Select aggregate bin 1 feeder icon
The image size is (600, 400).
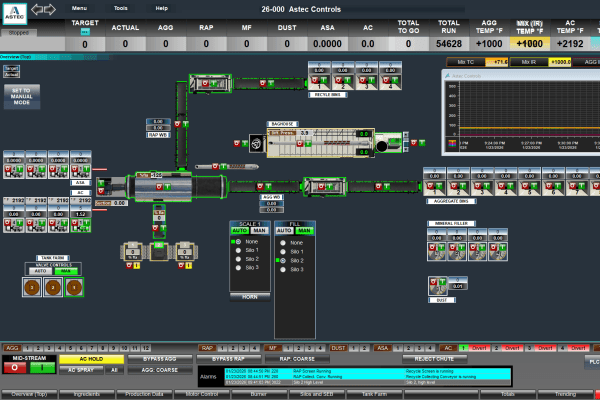(434, 188)
